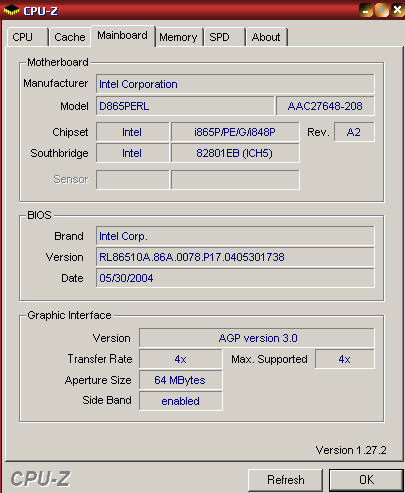
Task: Open the Cache tab
Action: tap(70, 37)
